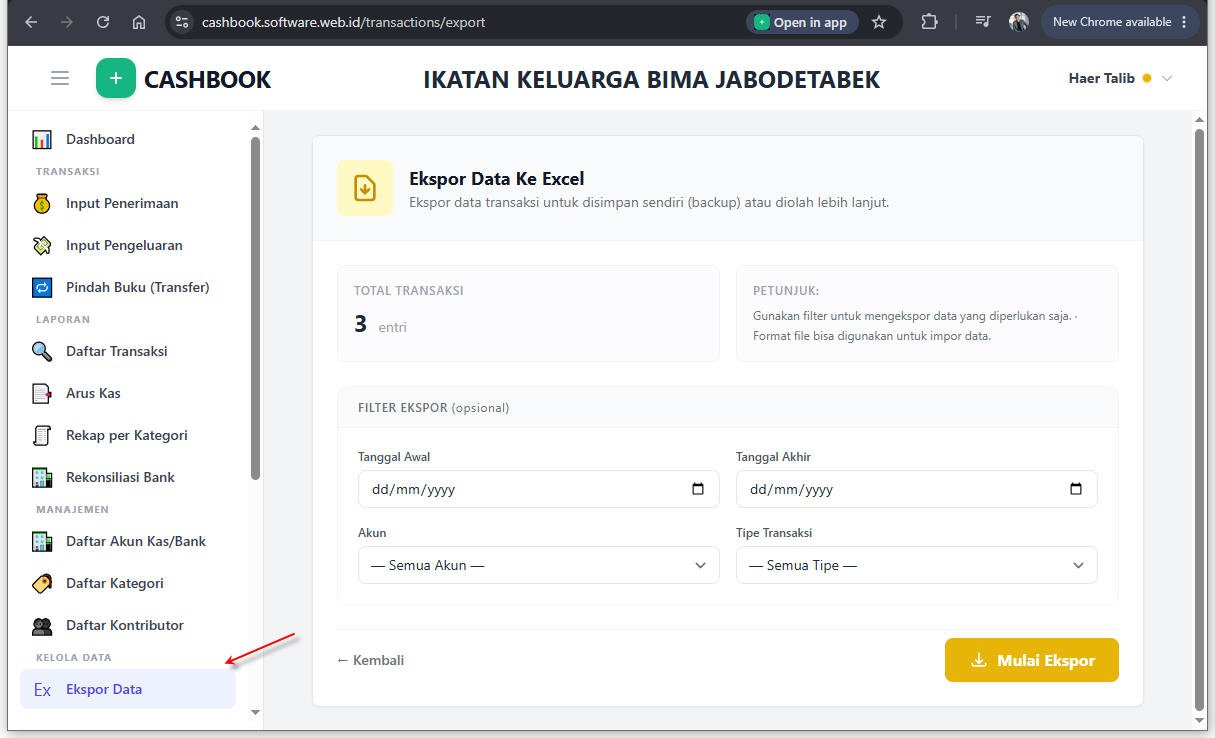The width and height of the screenshot is (1215, 738).
Task: Click the Mulai Ekspor button
Action: click(1031, 660)
